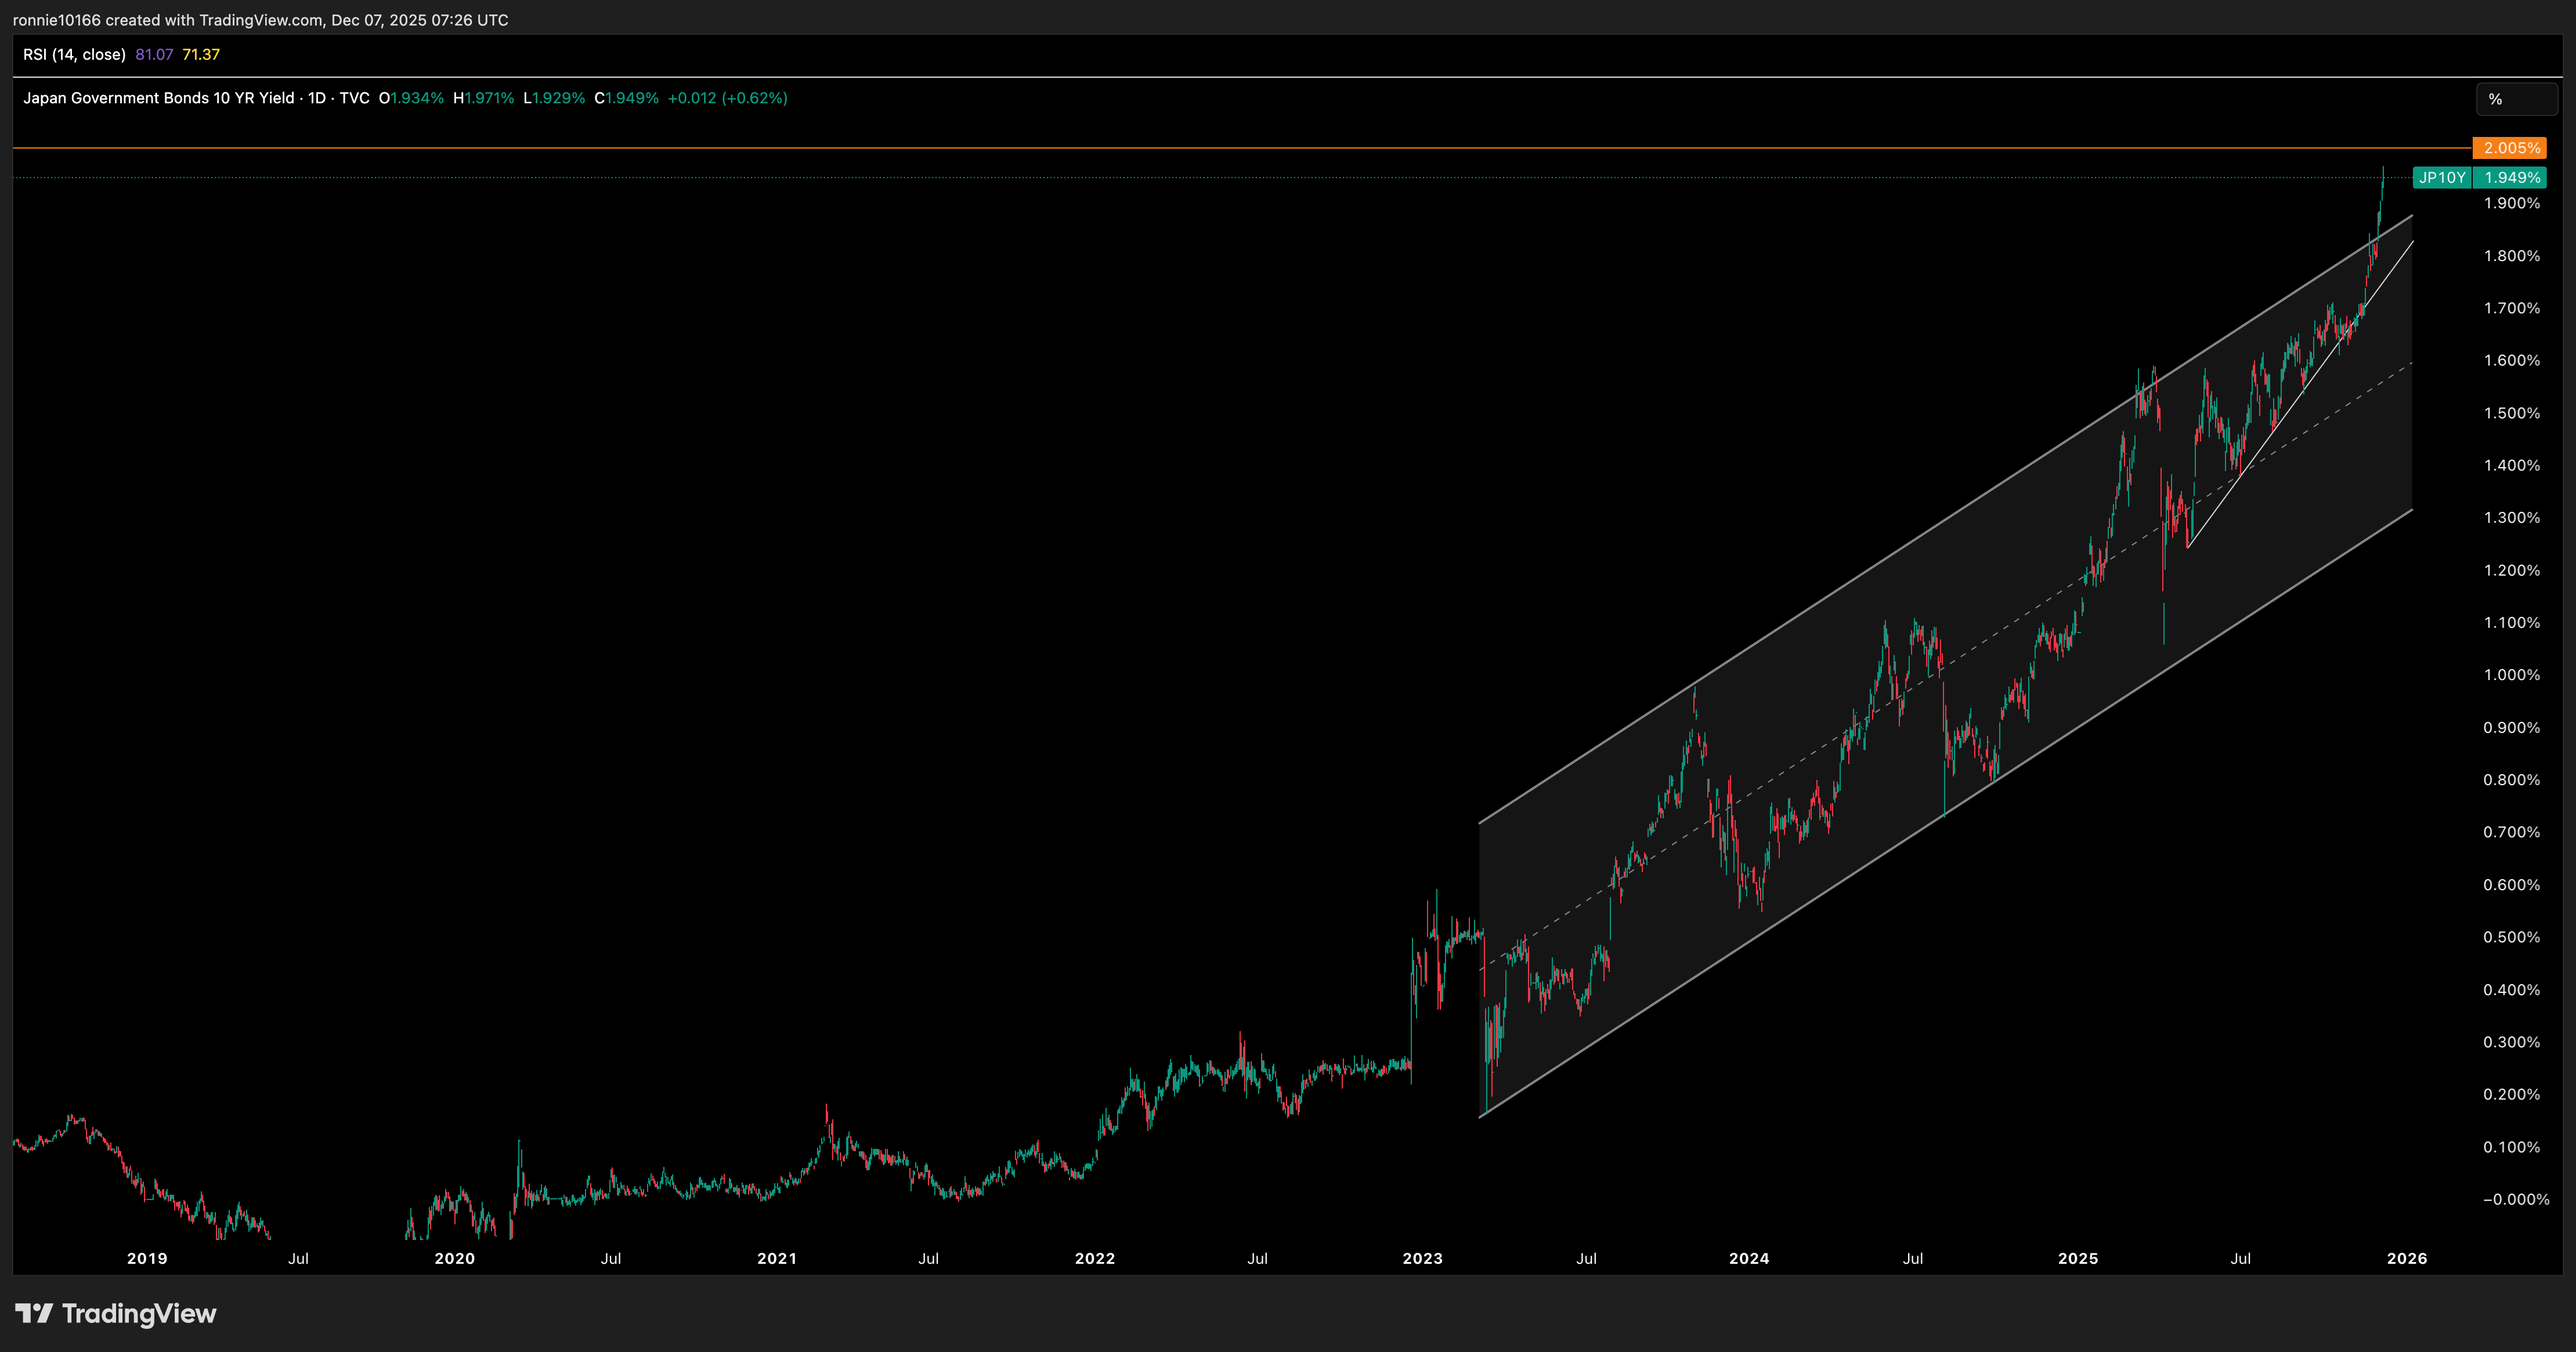Click the RSI (14, close) indicator legend
Image resolution: width=2576 pixels, height=1352 pixels.
tap(74, 55)
